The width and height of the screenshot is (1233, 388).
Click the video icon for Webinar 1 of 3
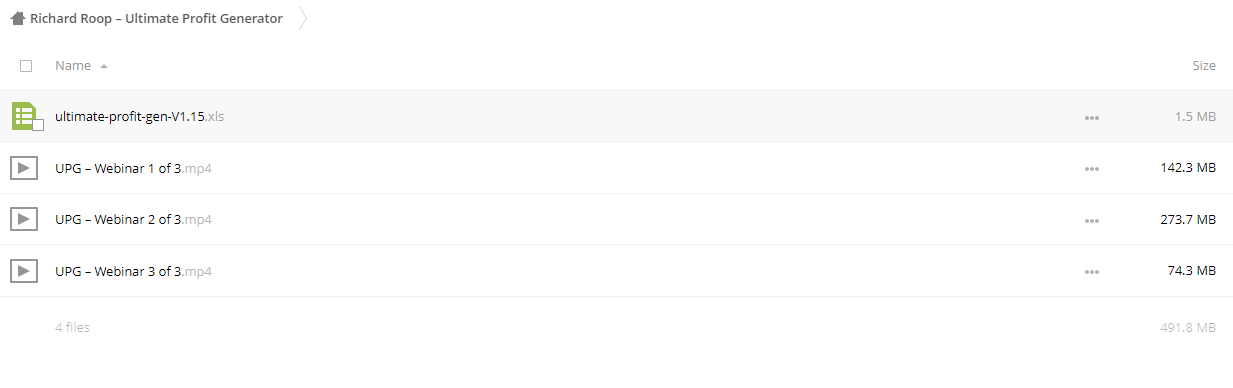pyautogui.click(x=24, y=168)
